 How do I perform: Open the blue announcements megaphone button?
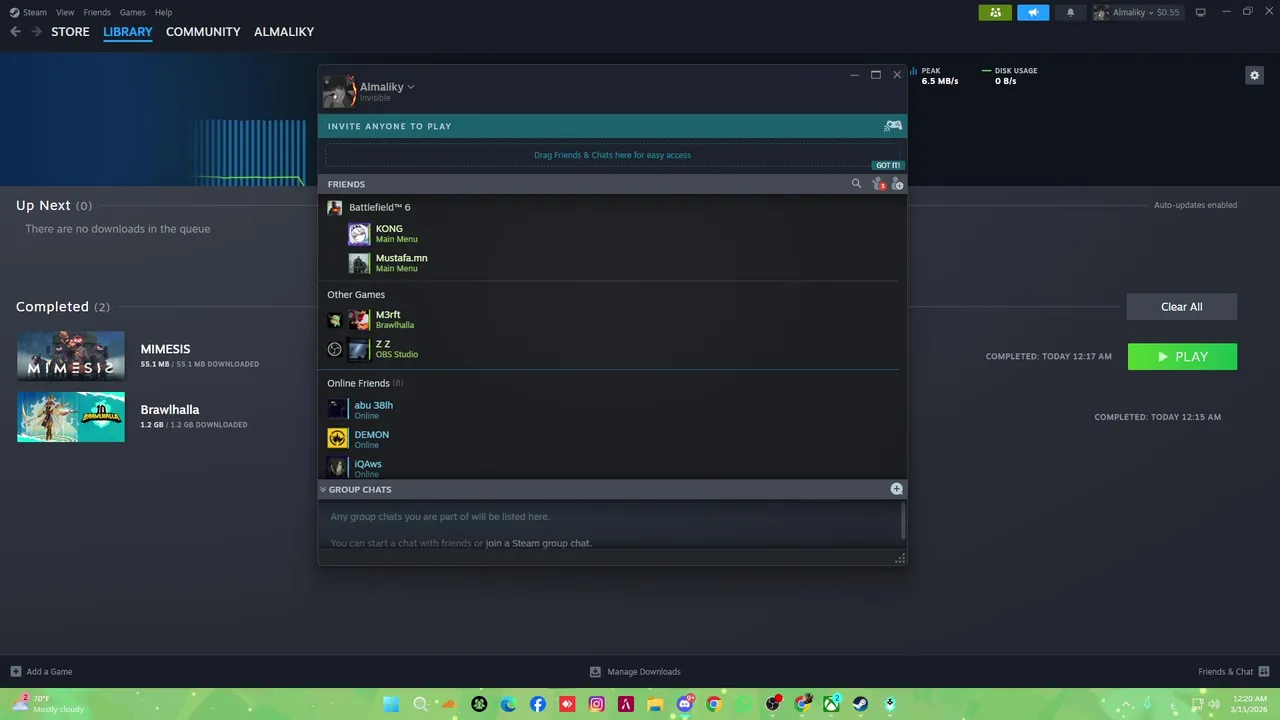[x=1033, y=12]
